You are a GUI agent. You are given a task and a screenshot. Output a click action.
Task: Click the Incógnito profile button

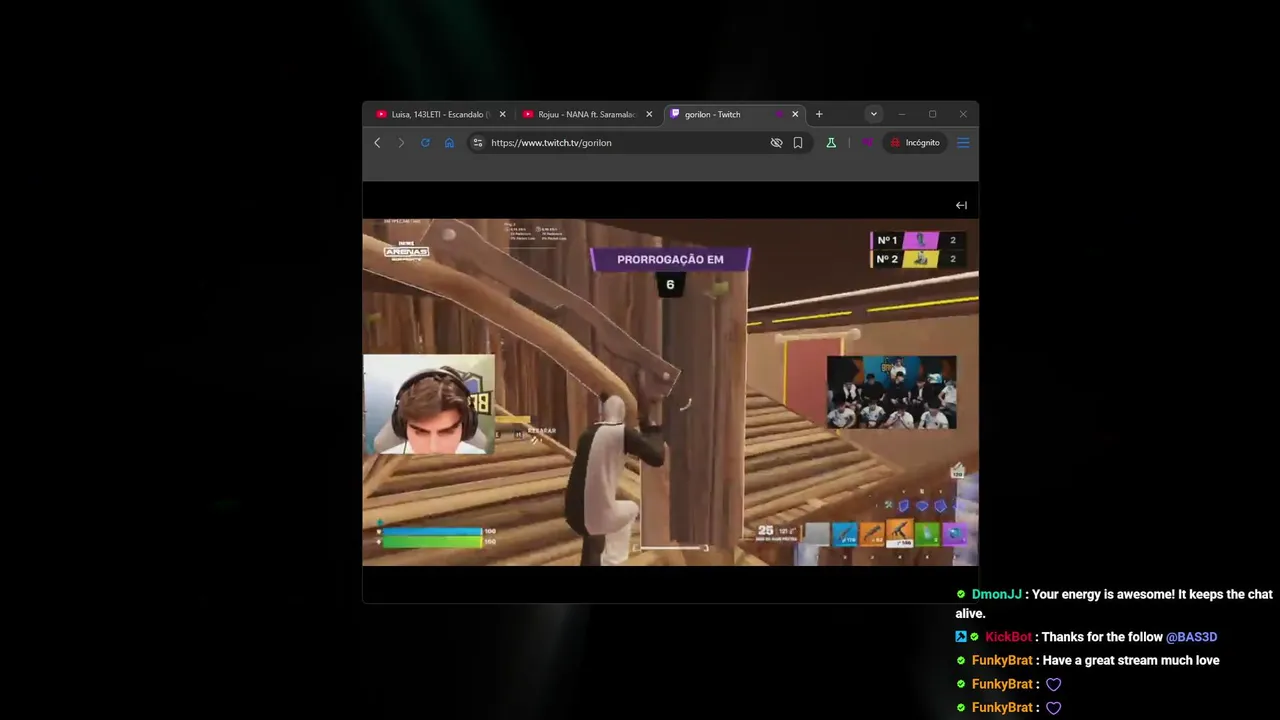(x=915, y=143)
